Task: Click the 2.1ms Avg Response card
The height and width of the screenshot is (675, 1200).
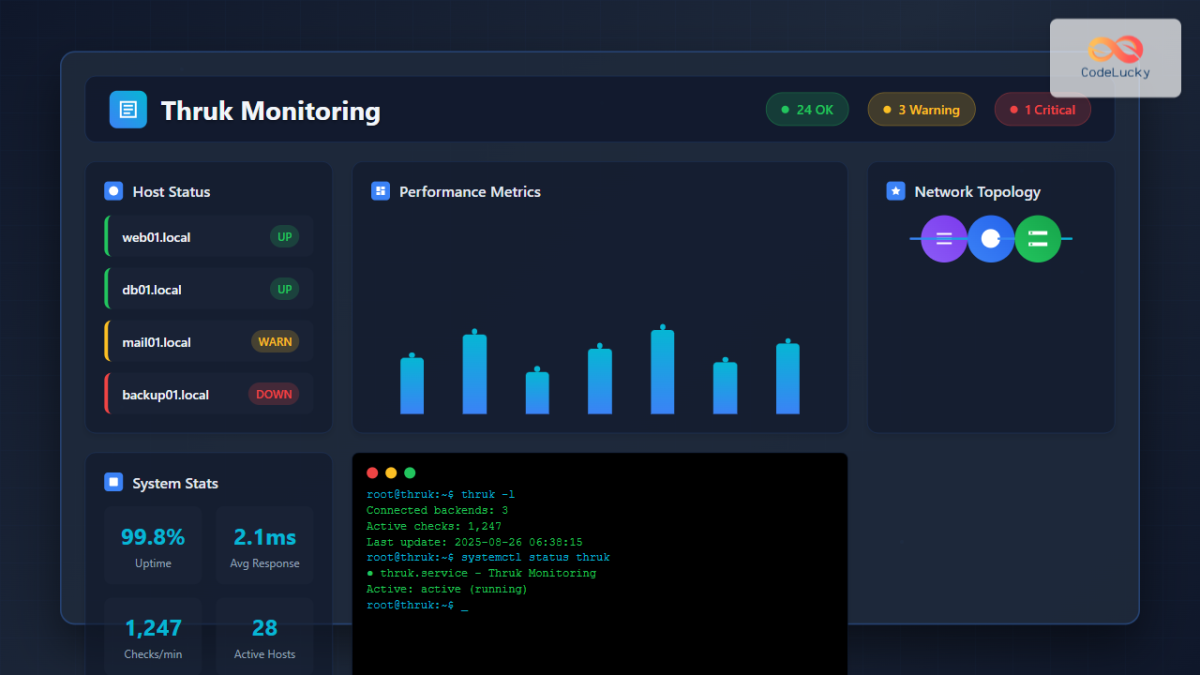Action: (264, 545)
